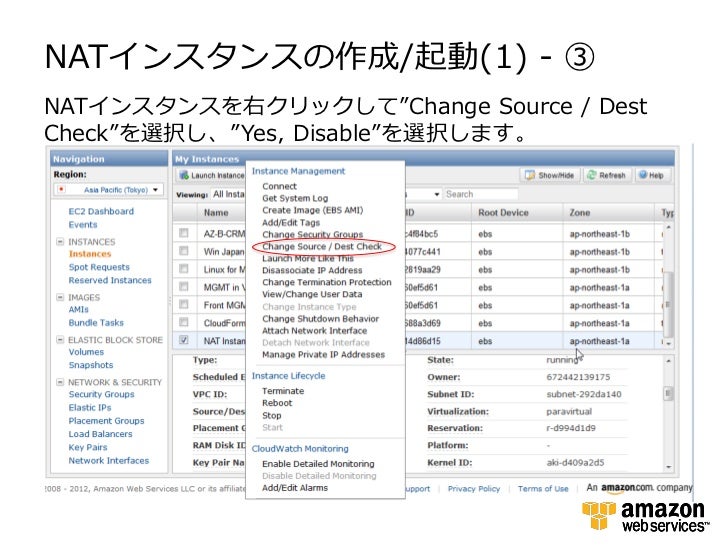Choose Reboot menu item
The width and height of the screenshot is (728, 546).
coord(277,403)
